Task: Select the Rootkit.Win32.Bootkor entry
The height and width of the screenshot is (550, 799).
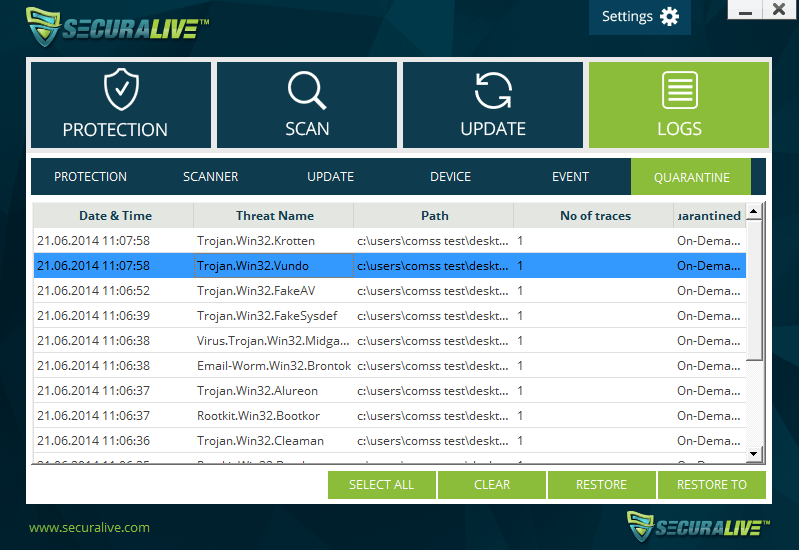Action: point(390,415)
